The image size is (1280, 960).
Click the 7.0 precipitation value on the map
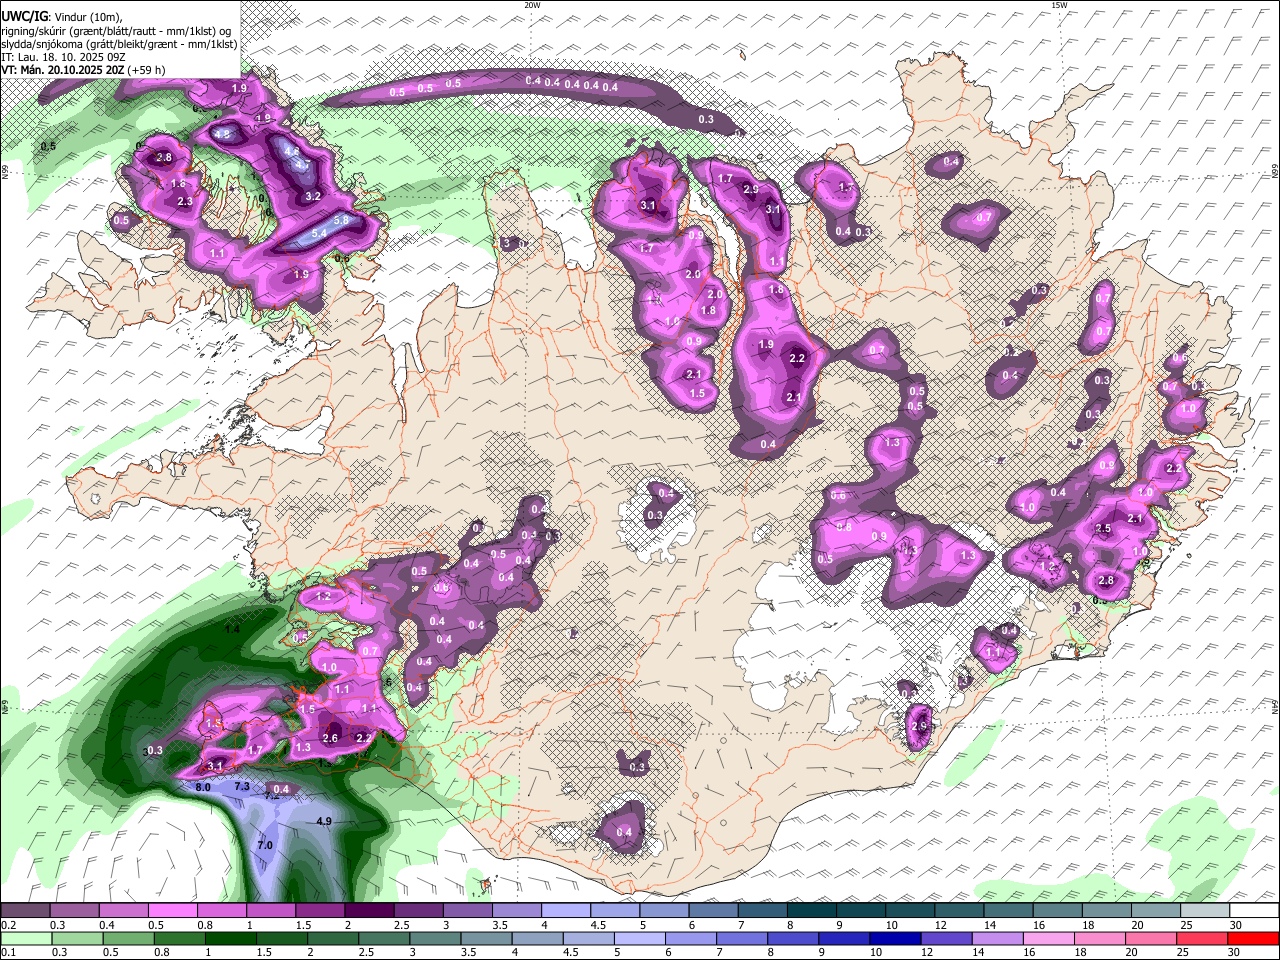pos(265,846)
